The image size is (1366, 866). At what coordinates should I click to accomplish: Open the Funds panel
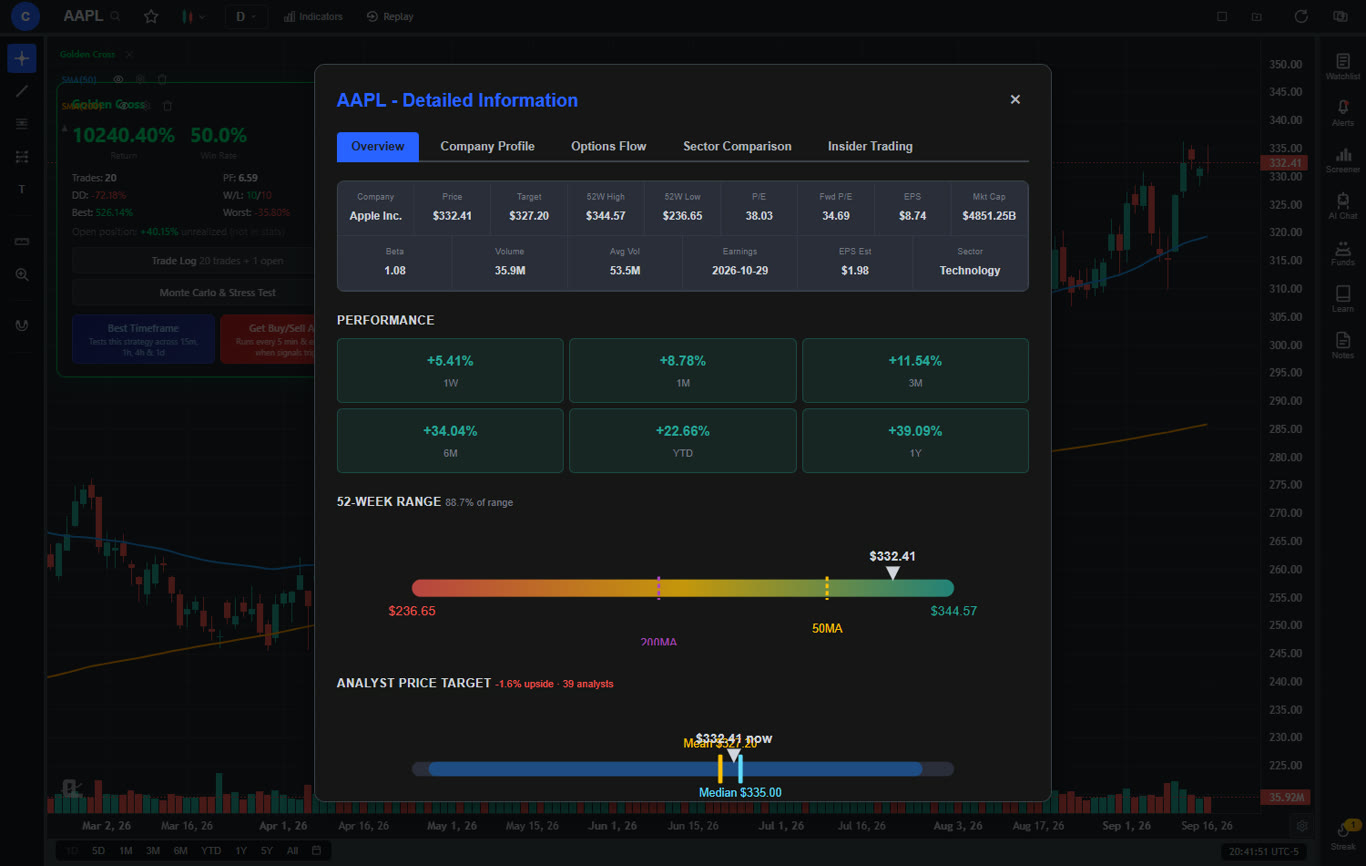click(1343, 253)
